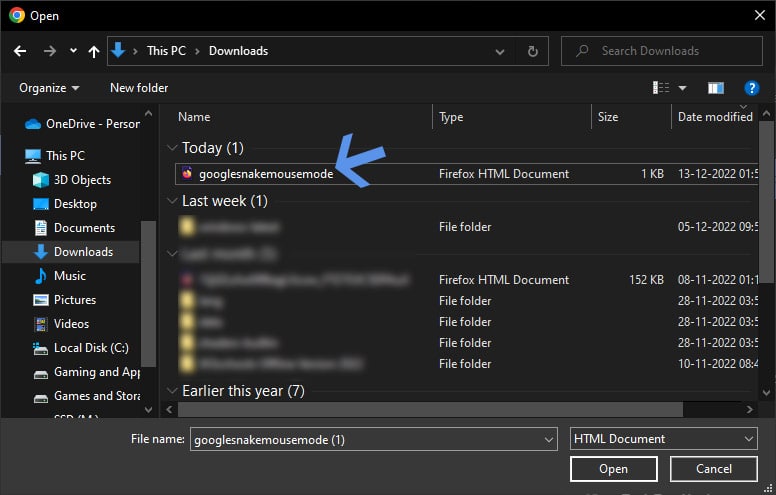Click the Videos film icon
This screenshot has height=495, width=776.
click(41, 324)
